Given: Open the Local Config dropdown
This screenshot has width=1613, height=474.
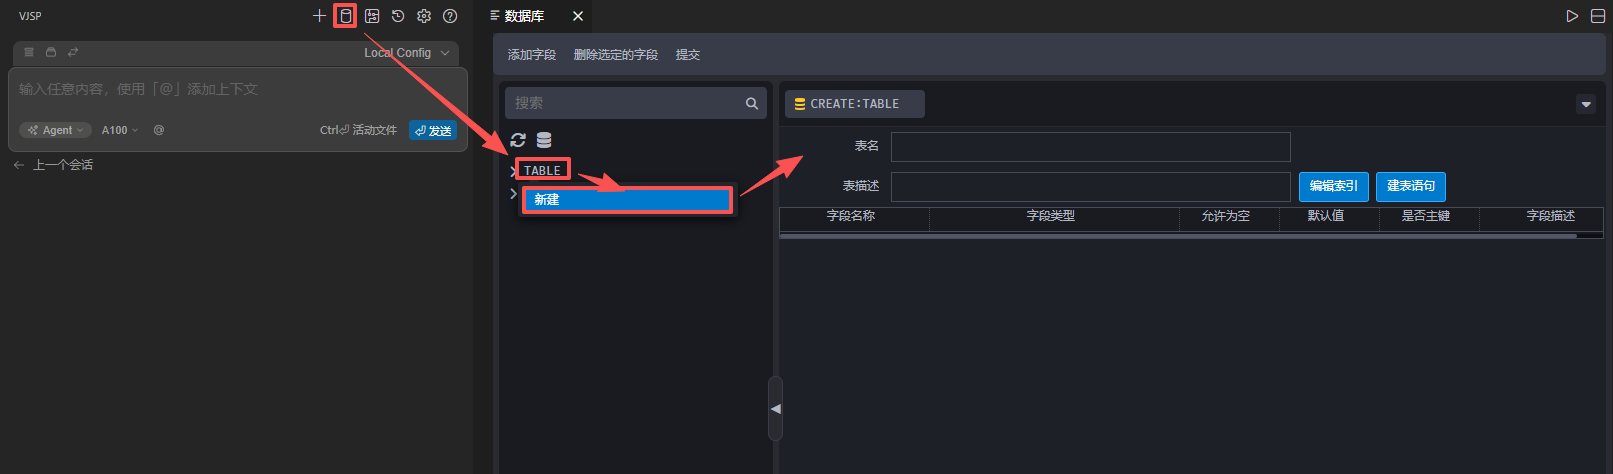Looking at the screenshot, I should point(406,53).
